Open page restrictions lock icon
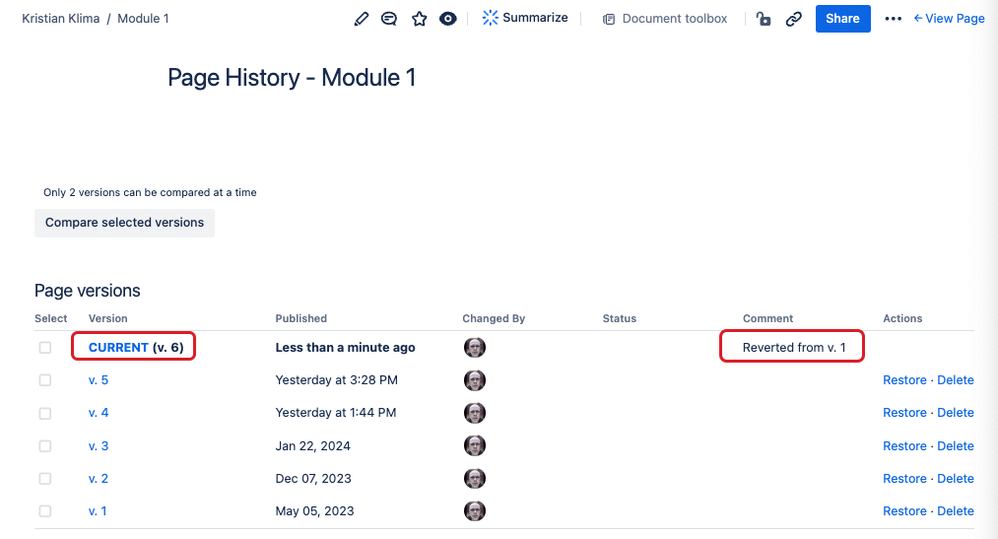The image size is (998, 539). pos(763,18)
